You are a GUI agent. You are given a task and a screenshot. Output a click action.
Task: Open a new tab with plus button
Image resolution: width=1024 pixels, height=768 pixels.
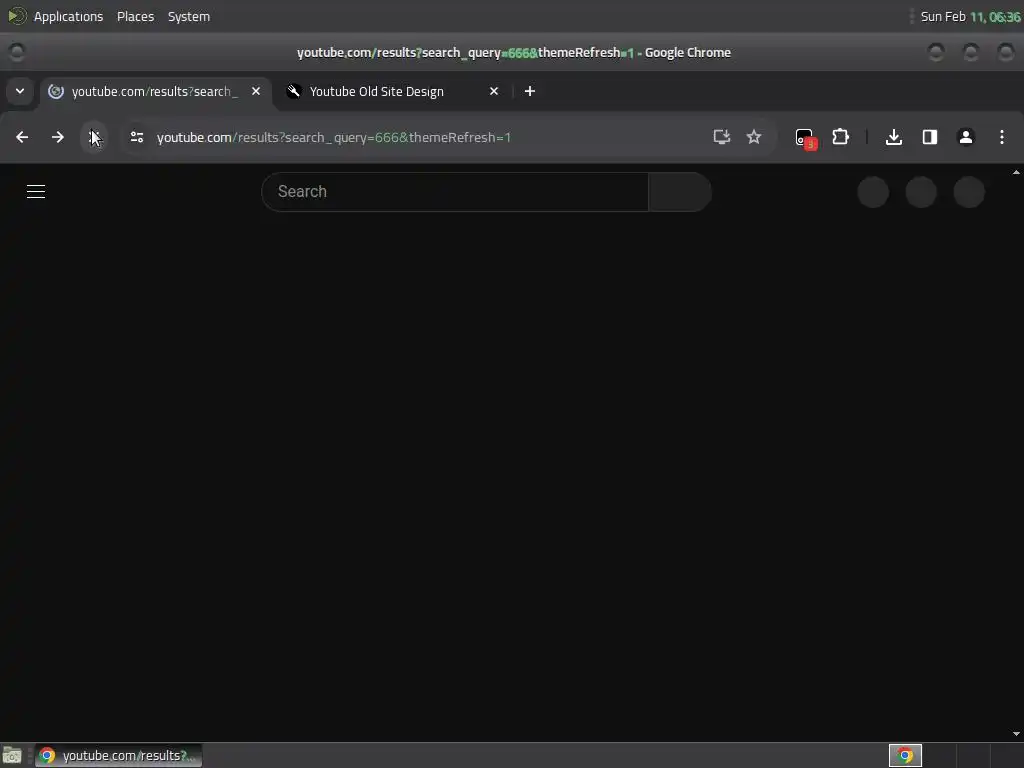530,91
